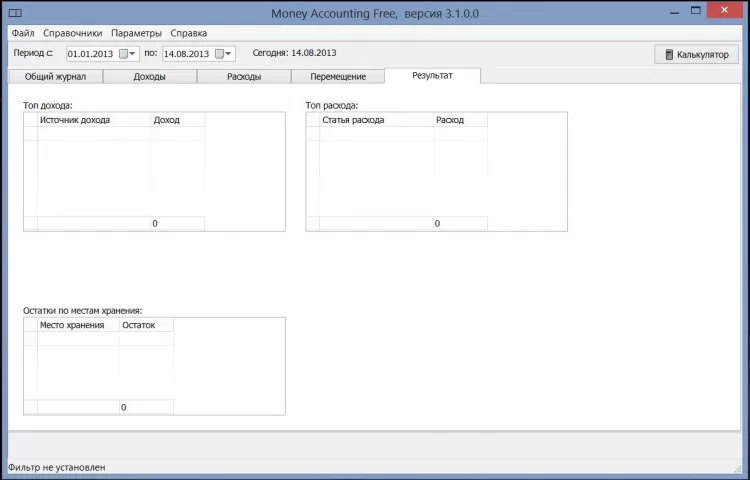Switch to the Общий журнал tab
Image resolution: width=750 pixels, height=480 pixels.
pyautogui.click(x=55, y=76)
